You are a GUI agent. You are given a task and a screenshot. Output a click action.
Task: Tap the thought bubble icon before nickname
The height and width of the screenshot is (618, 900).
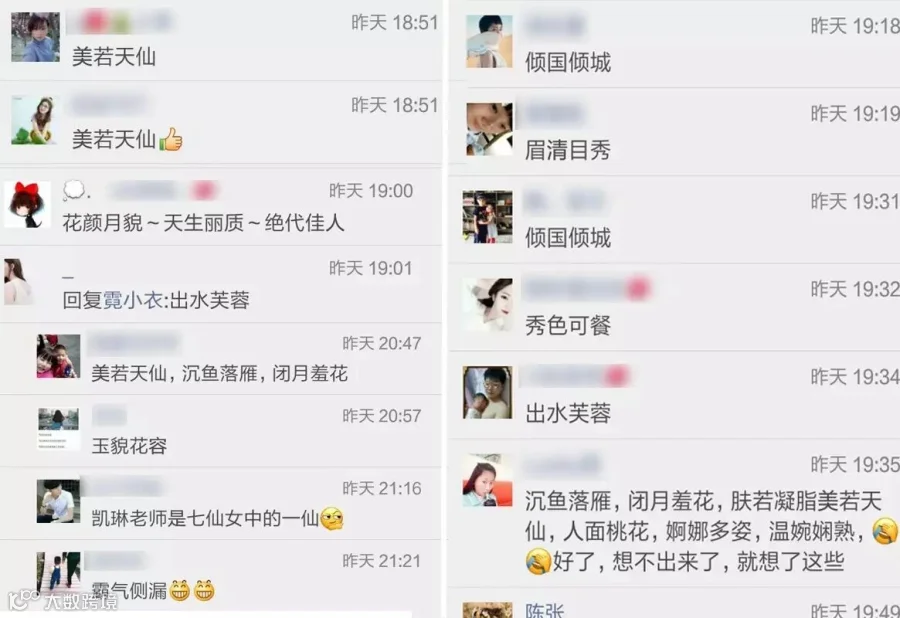(74, 190)
